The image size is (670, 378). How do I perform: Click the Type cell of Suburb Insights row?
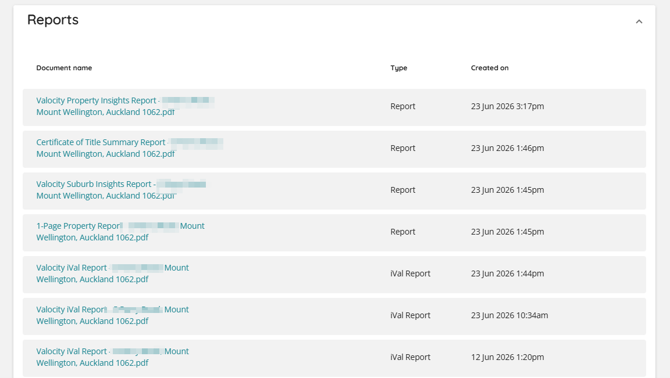(403, 190)
